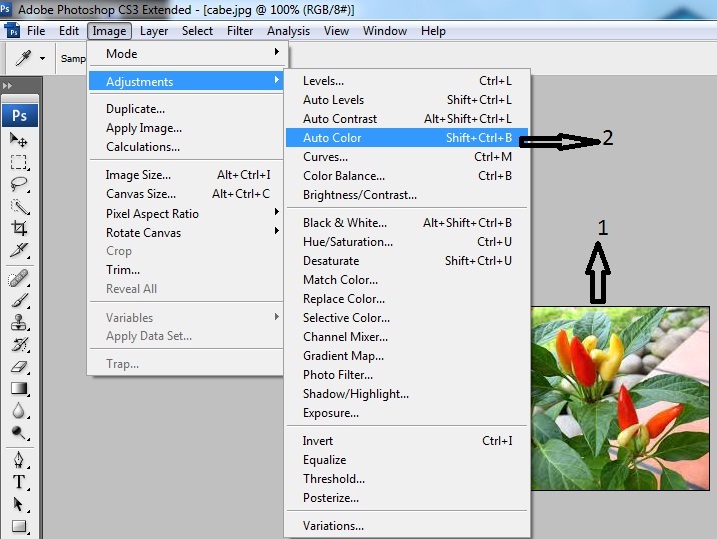Viewport: 717px width, 539px height.
Task: Open Shadow/Highlight... adjustment
Action: pos(407,394)
